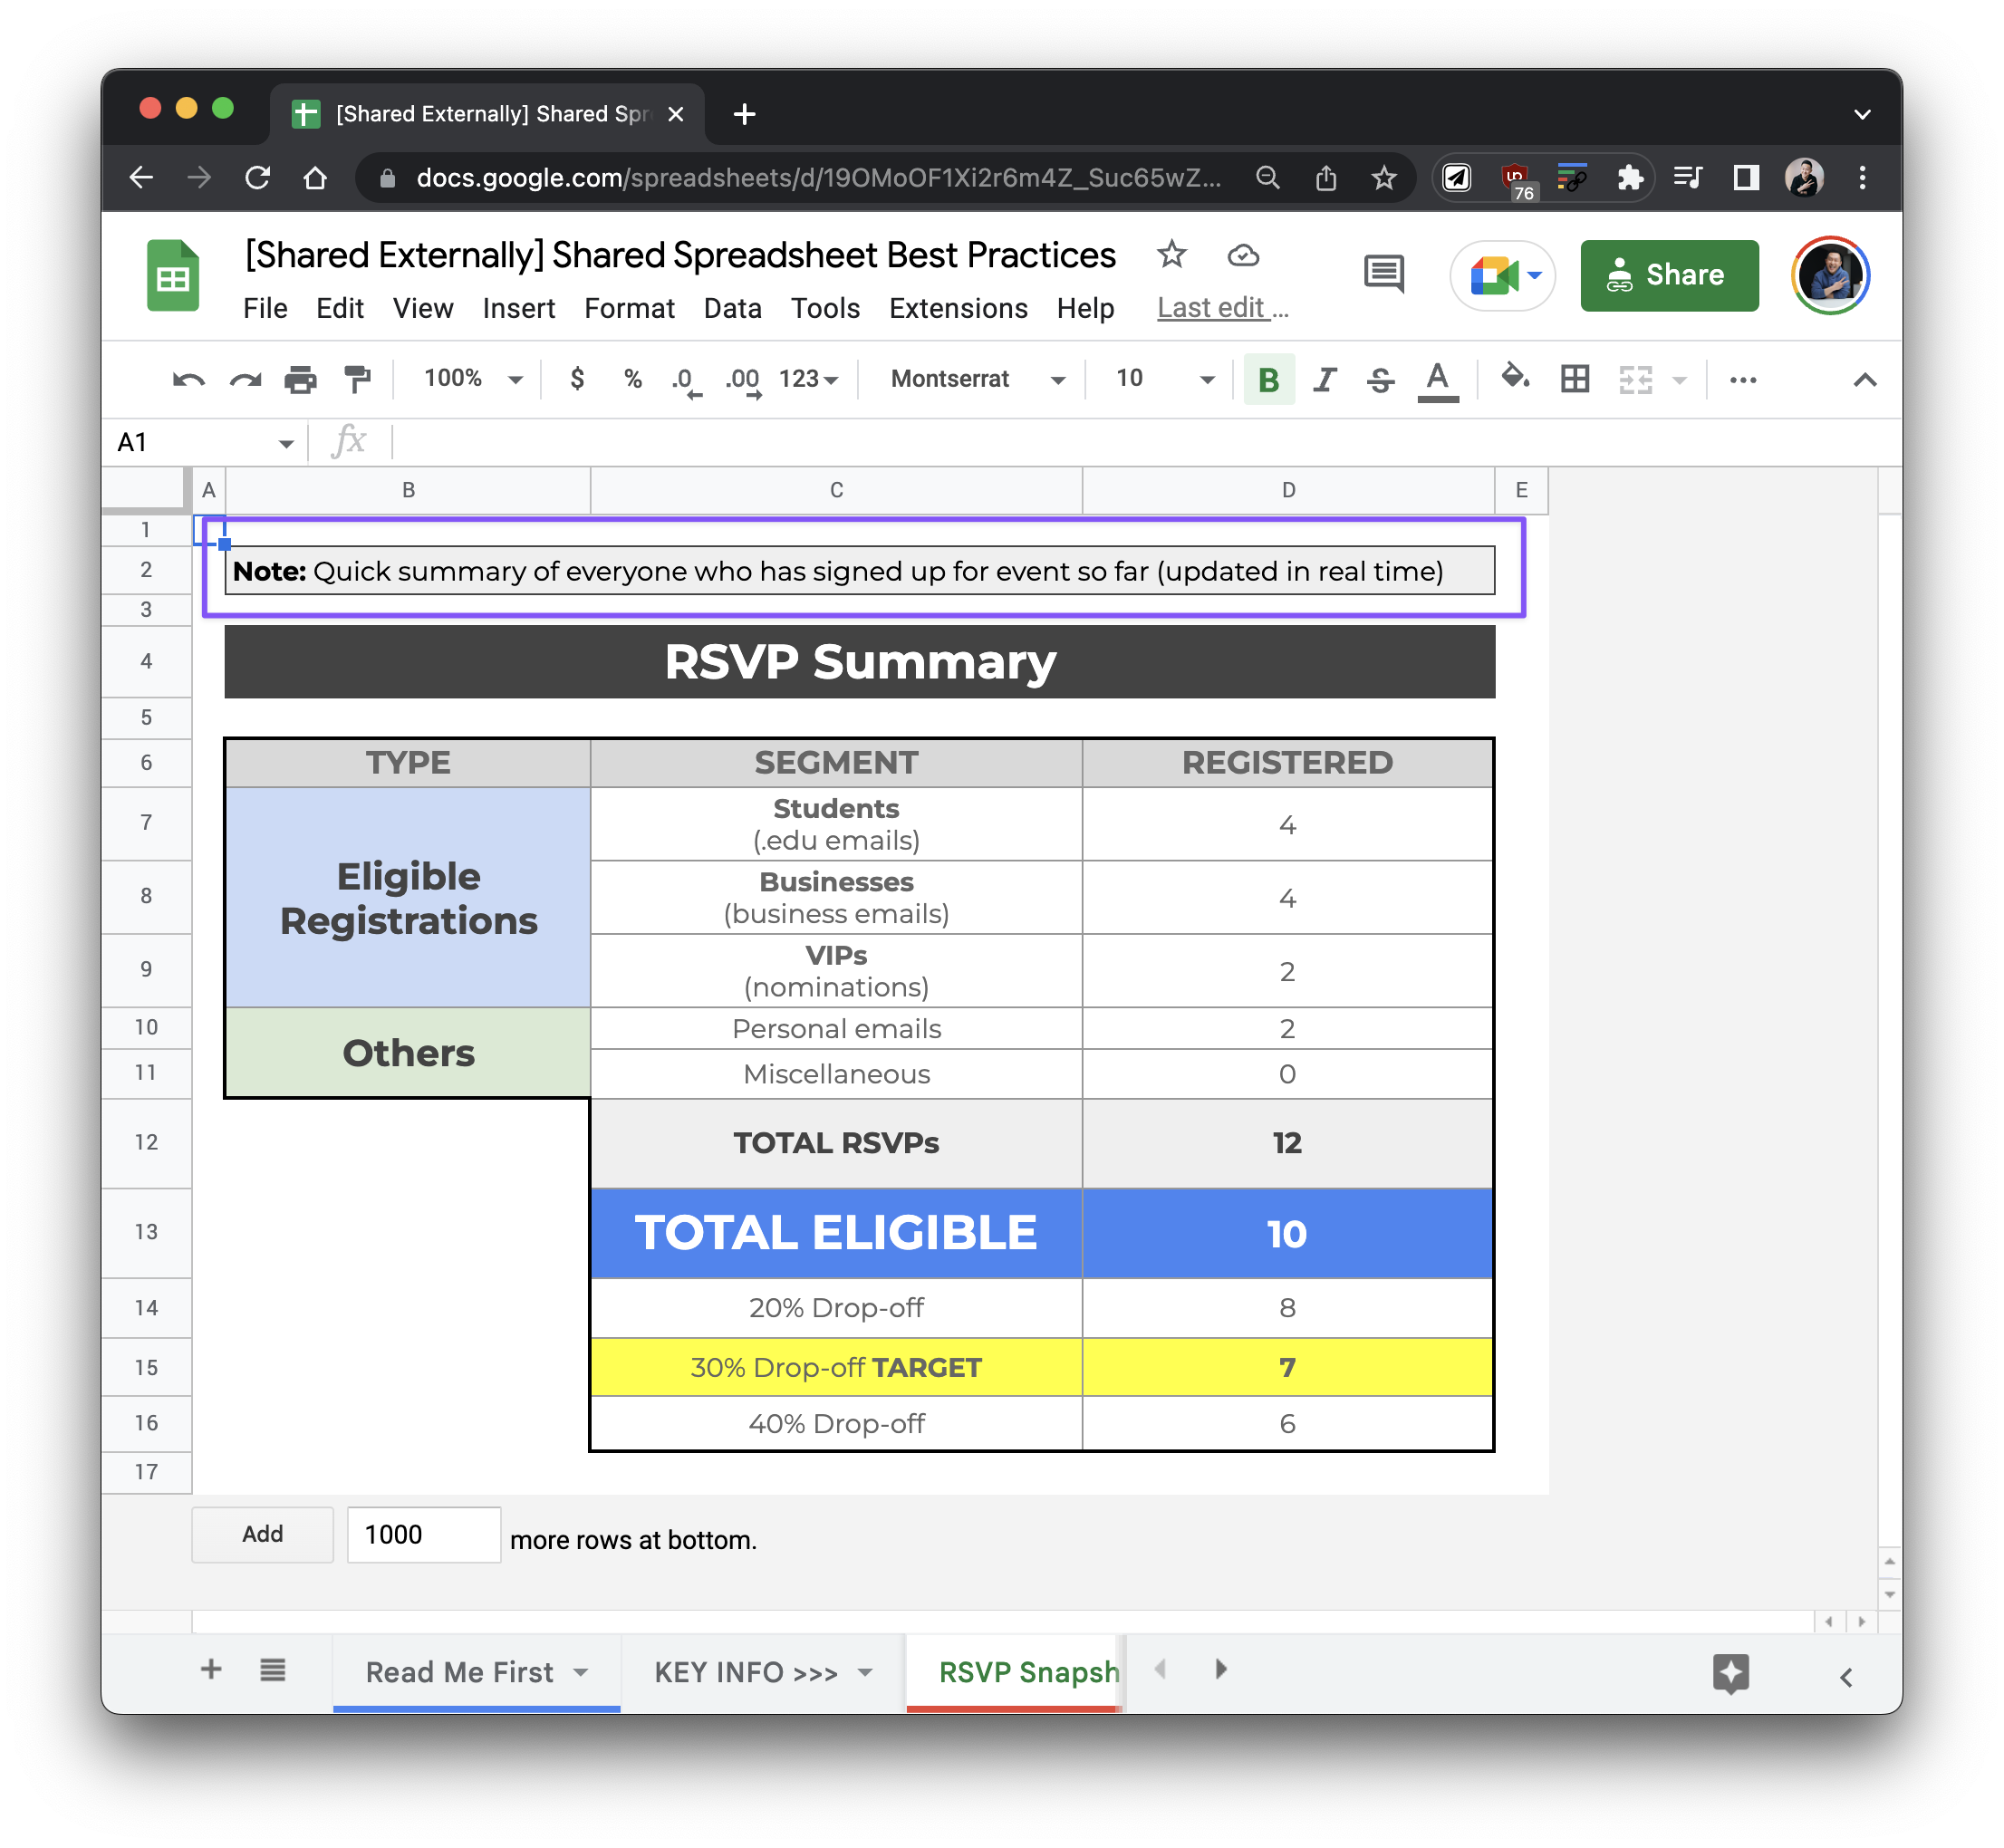Click the rows count input field
The image size is (2004, 1848).
coord(423,1534)
